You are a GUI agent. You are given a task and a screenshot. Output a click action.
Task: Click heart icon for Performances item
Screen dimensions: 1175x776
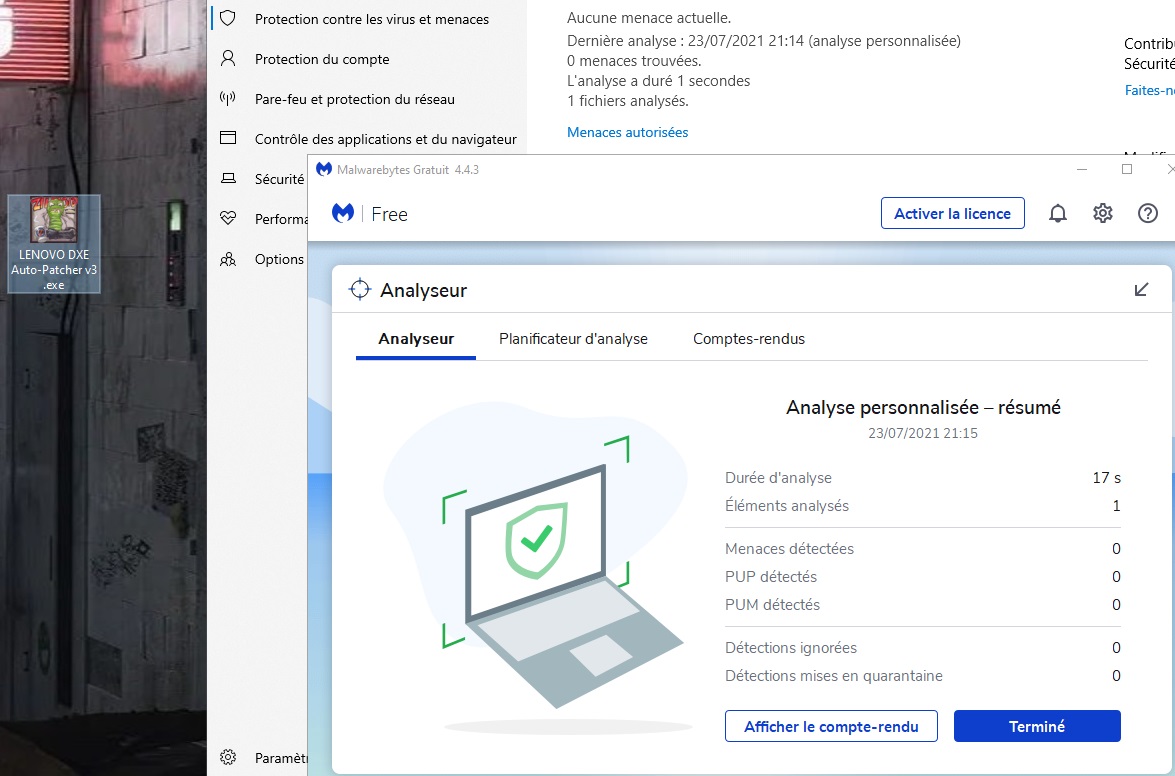[x=228, y=218]
